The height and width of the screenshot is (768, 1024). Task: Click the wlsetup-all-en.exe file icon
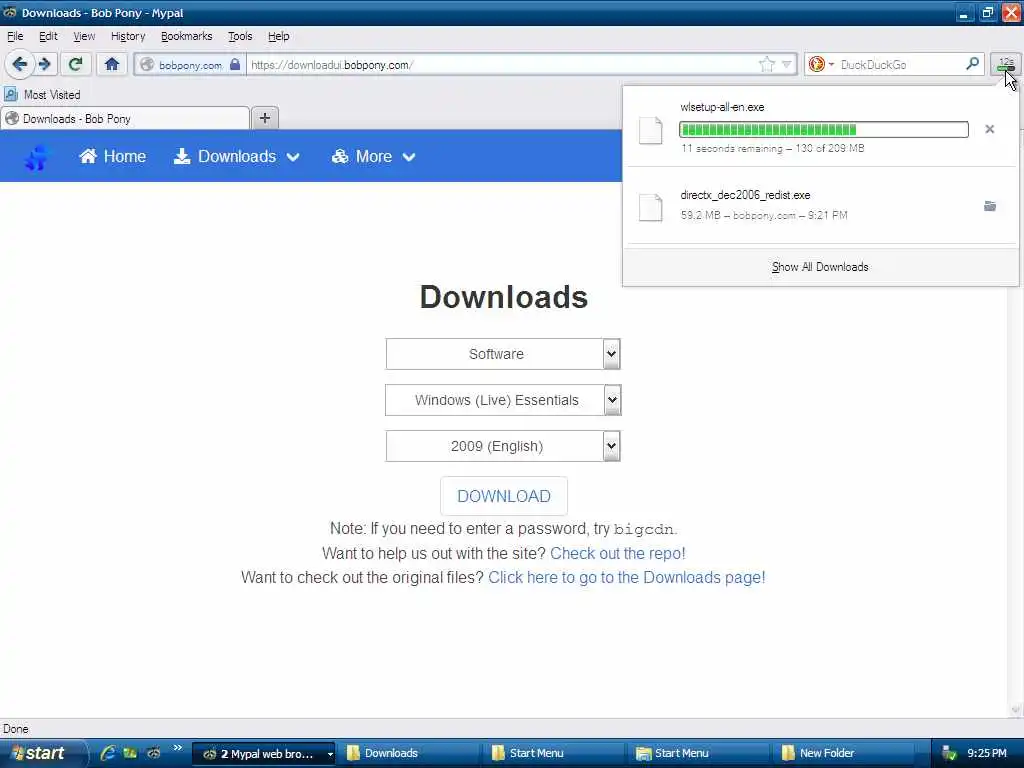point(650,130)
